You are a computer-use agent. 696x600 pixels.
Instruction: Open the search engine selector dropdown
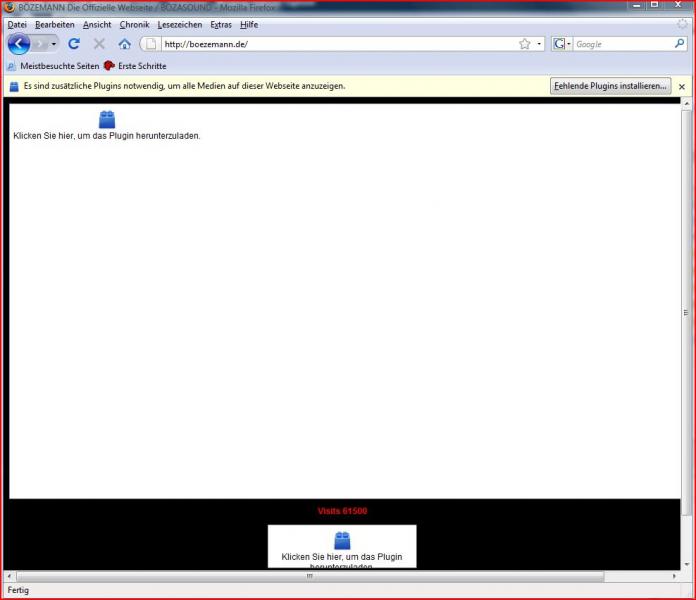(562, 44)
